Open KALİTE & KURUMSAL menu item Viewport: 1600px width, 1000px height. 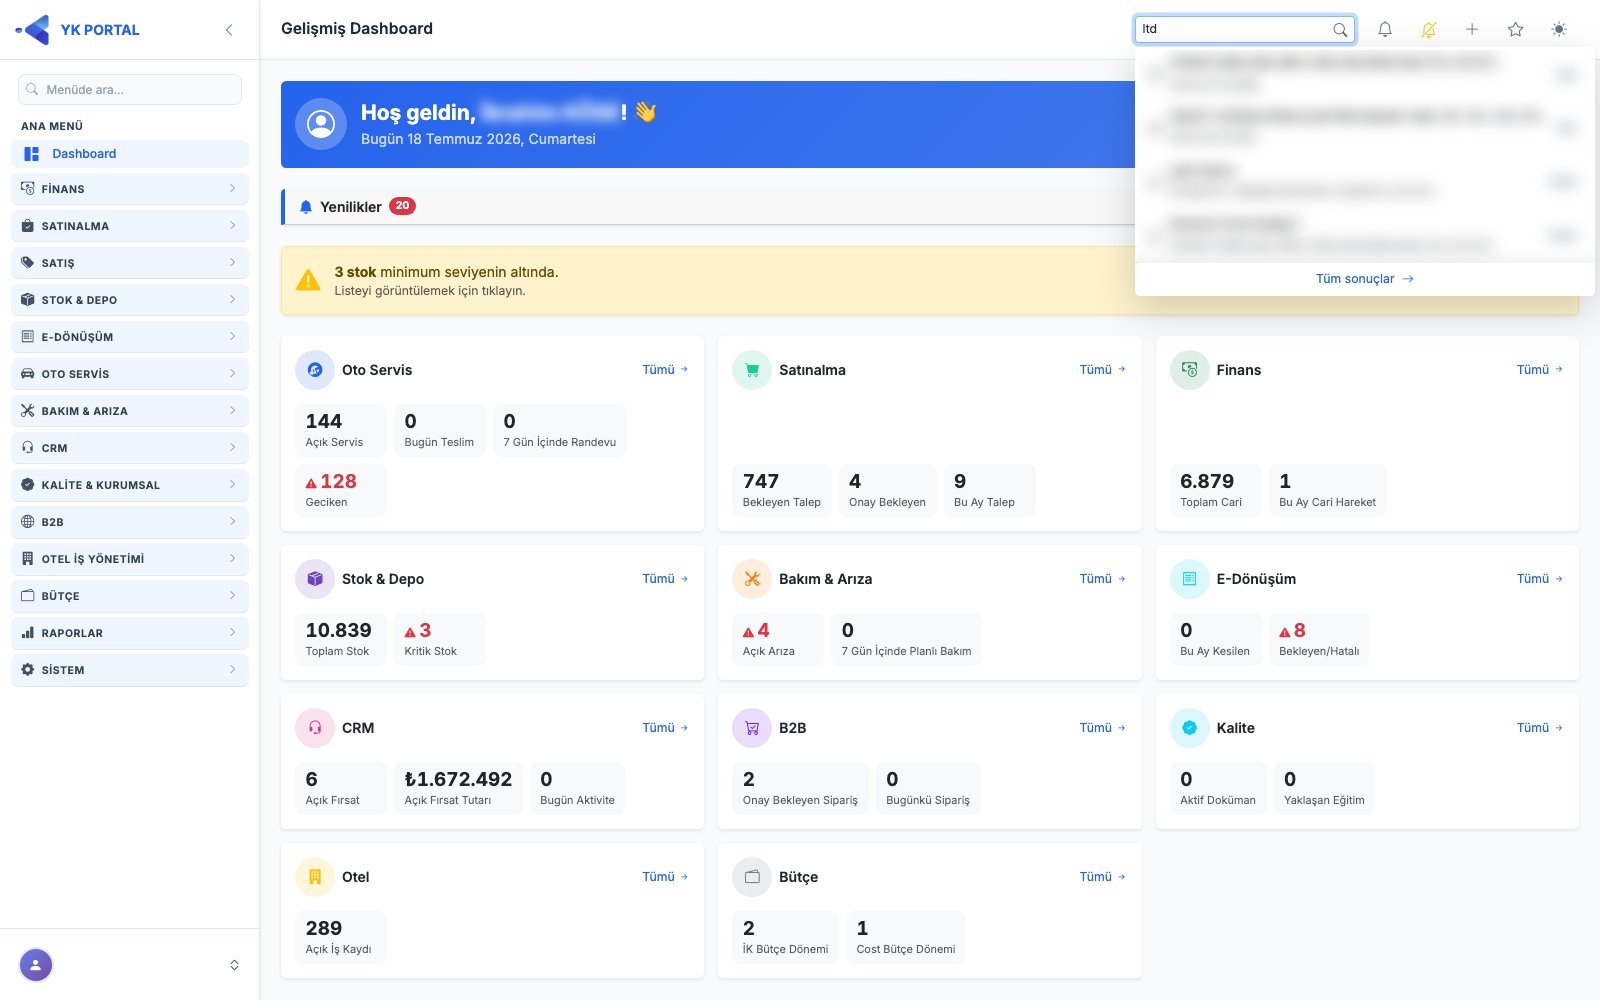pos(130,485)
